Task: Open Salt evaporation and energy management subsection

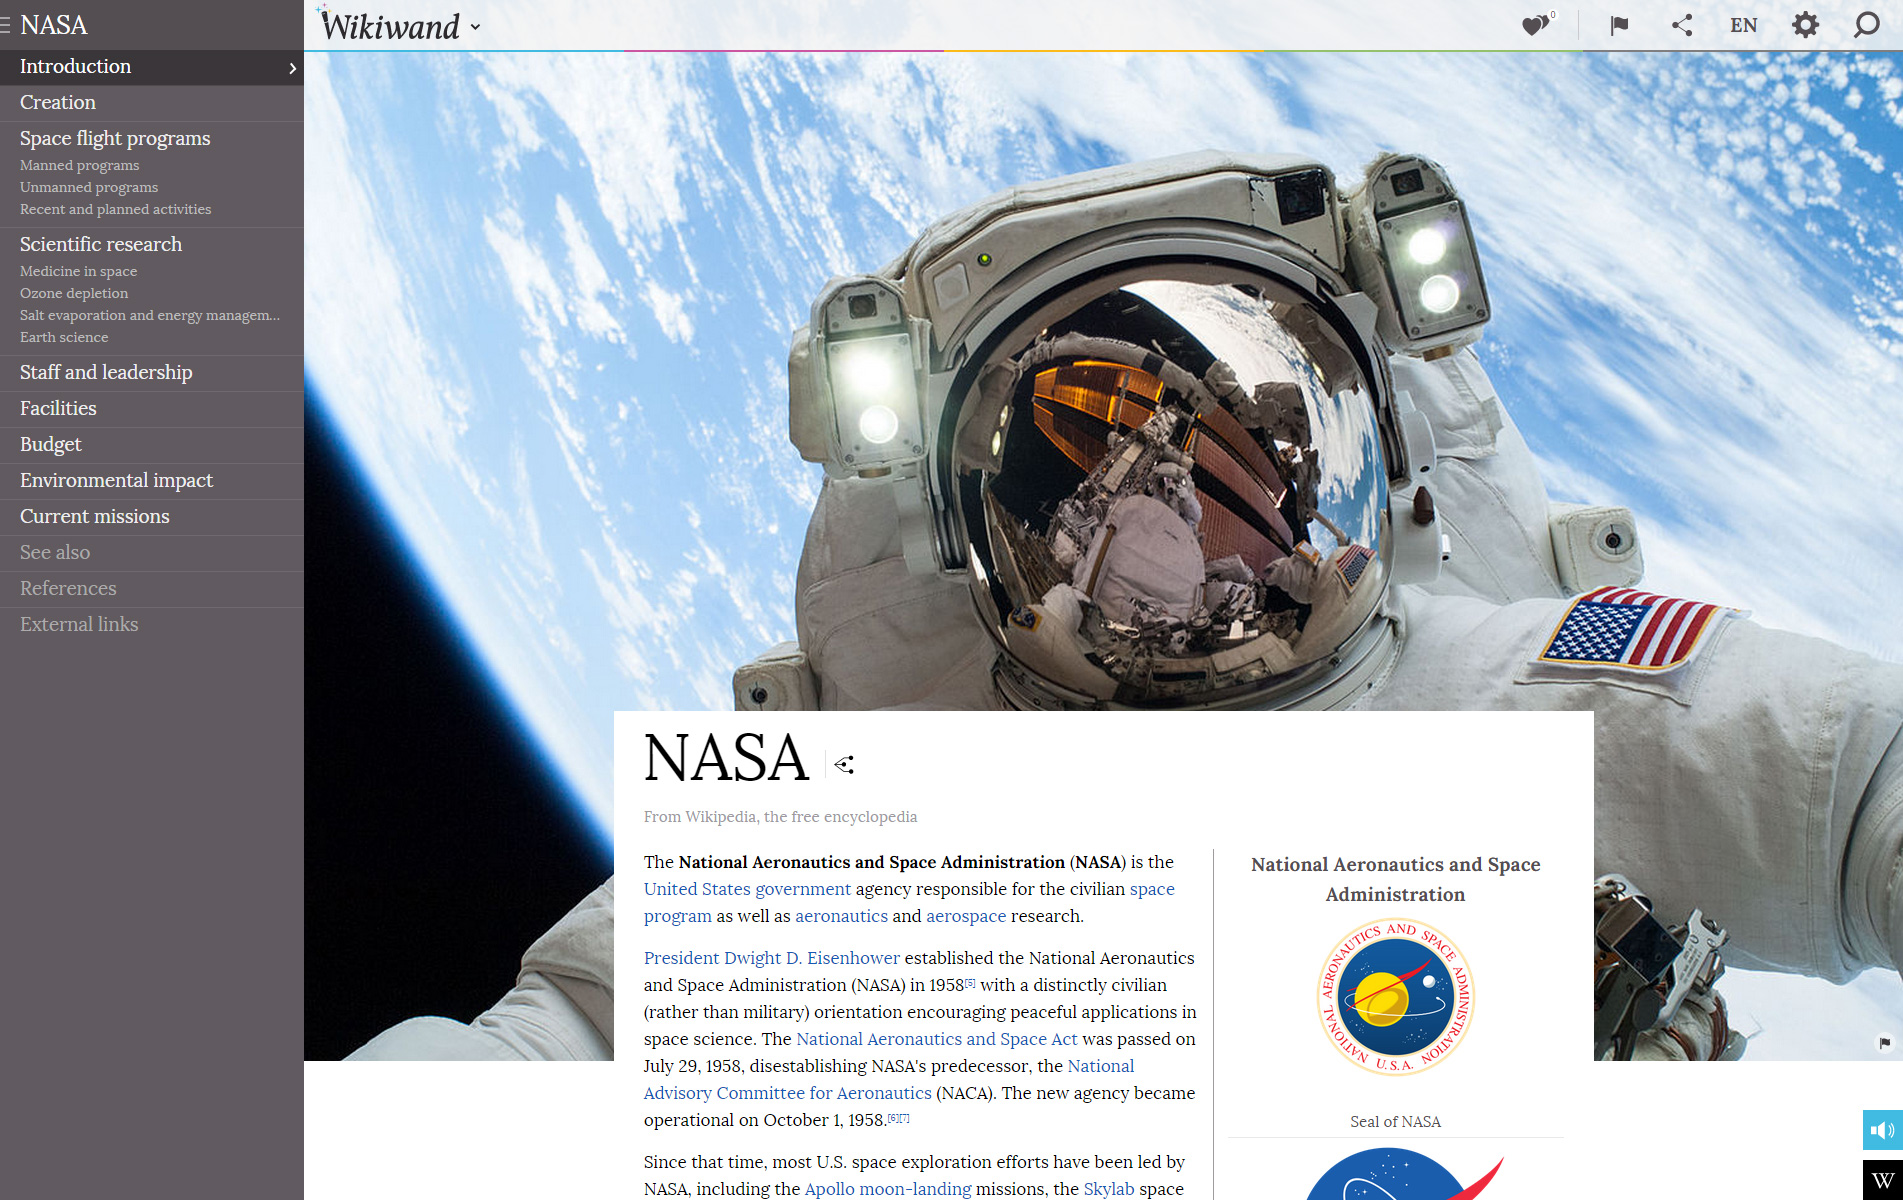Action: (150, 315)
